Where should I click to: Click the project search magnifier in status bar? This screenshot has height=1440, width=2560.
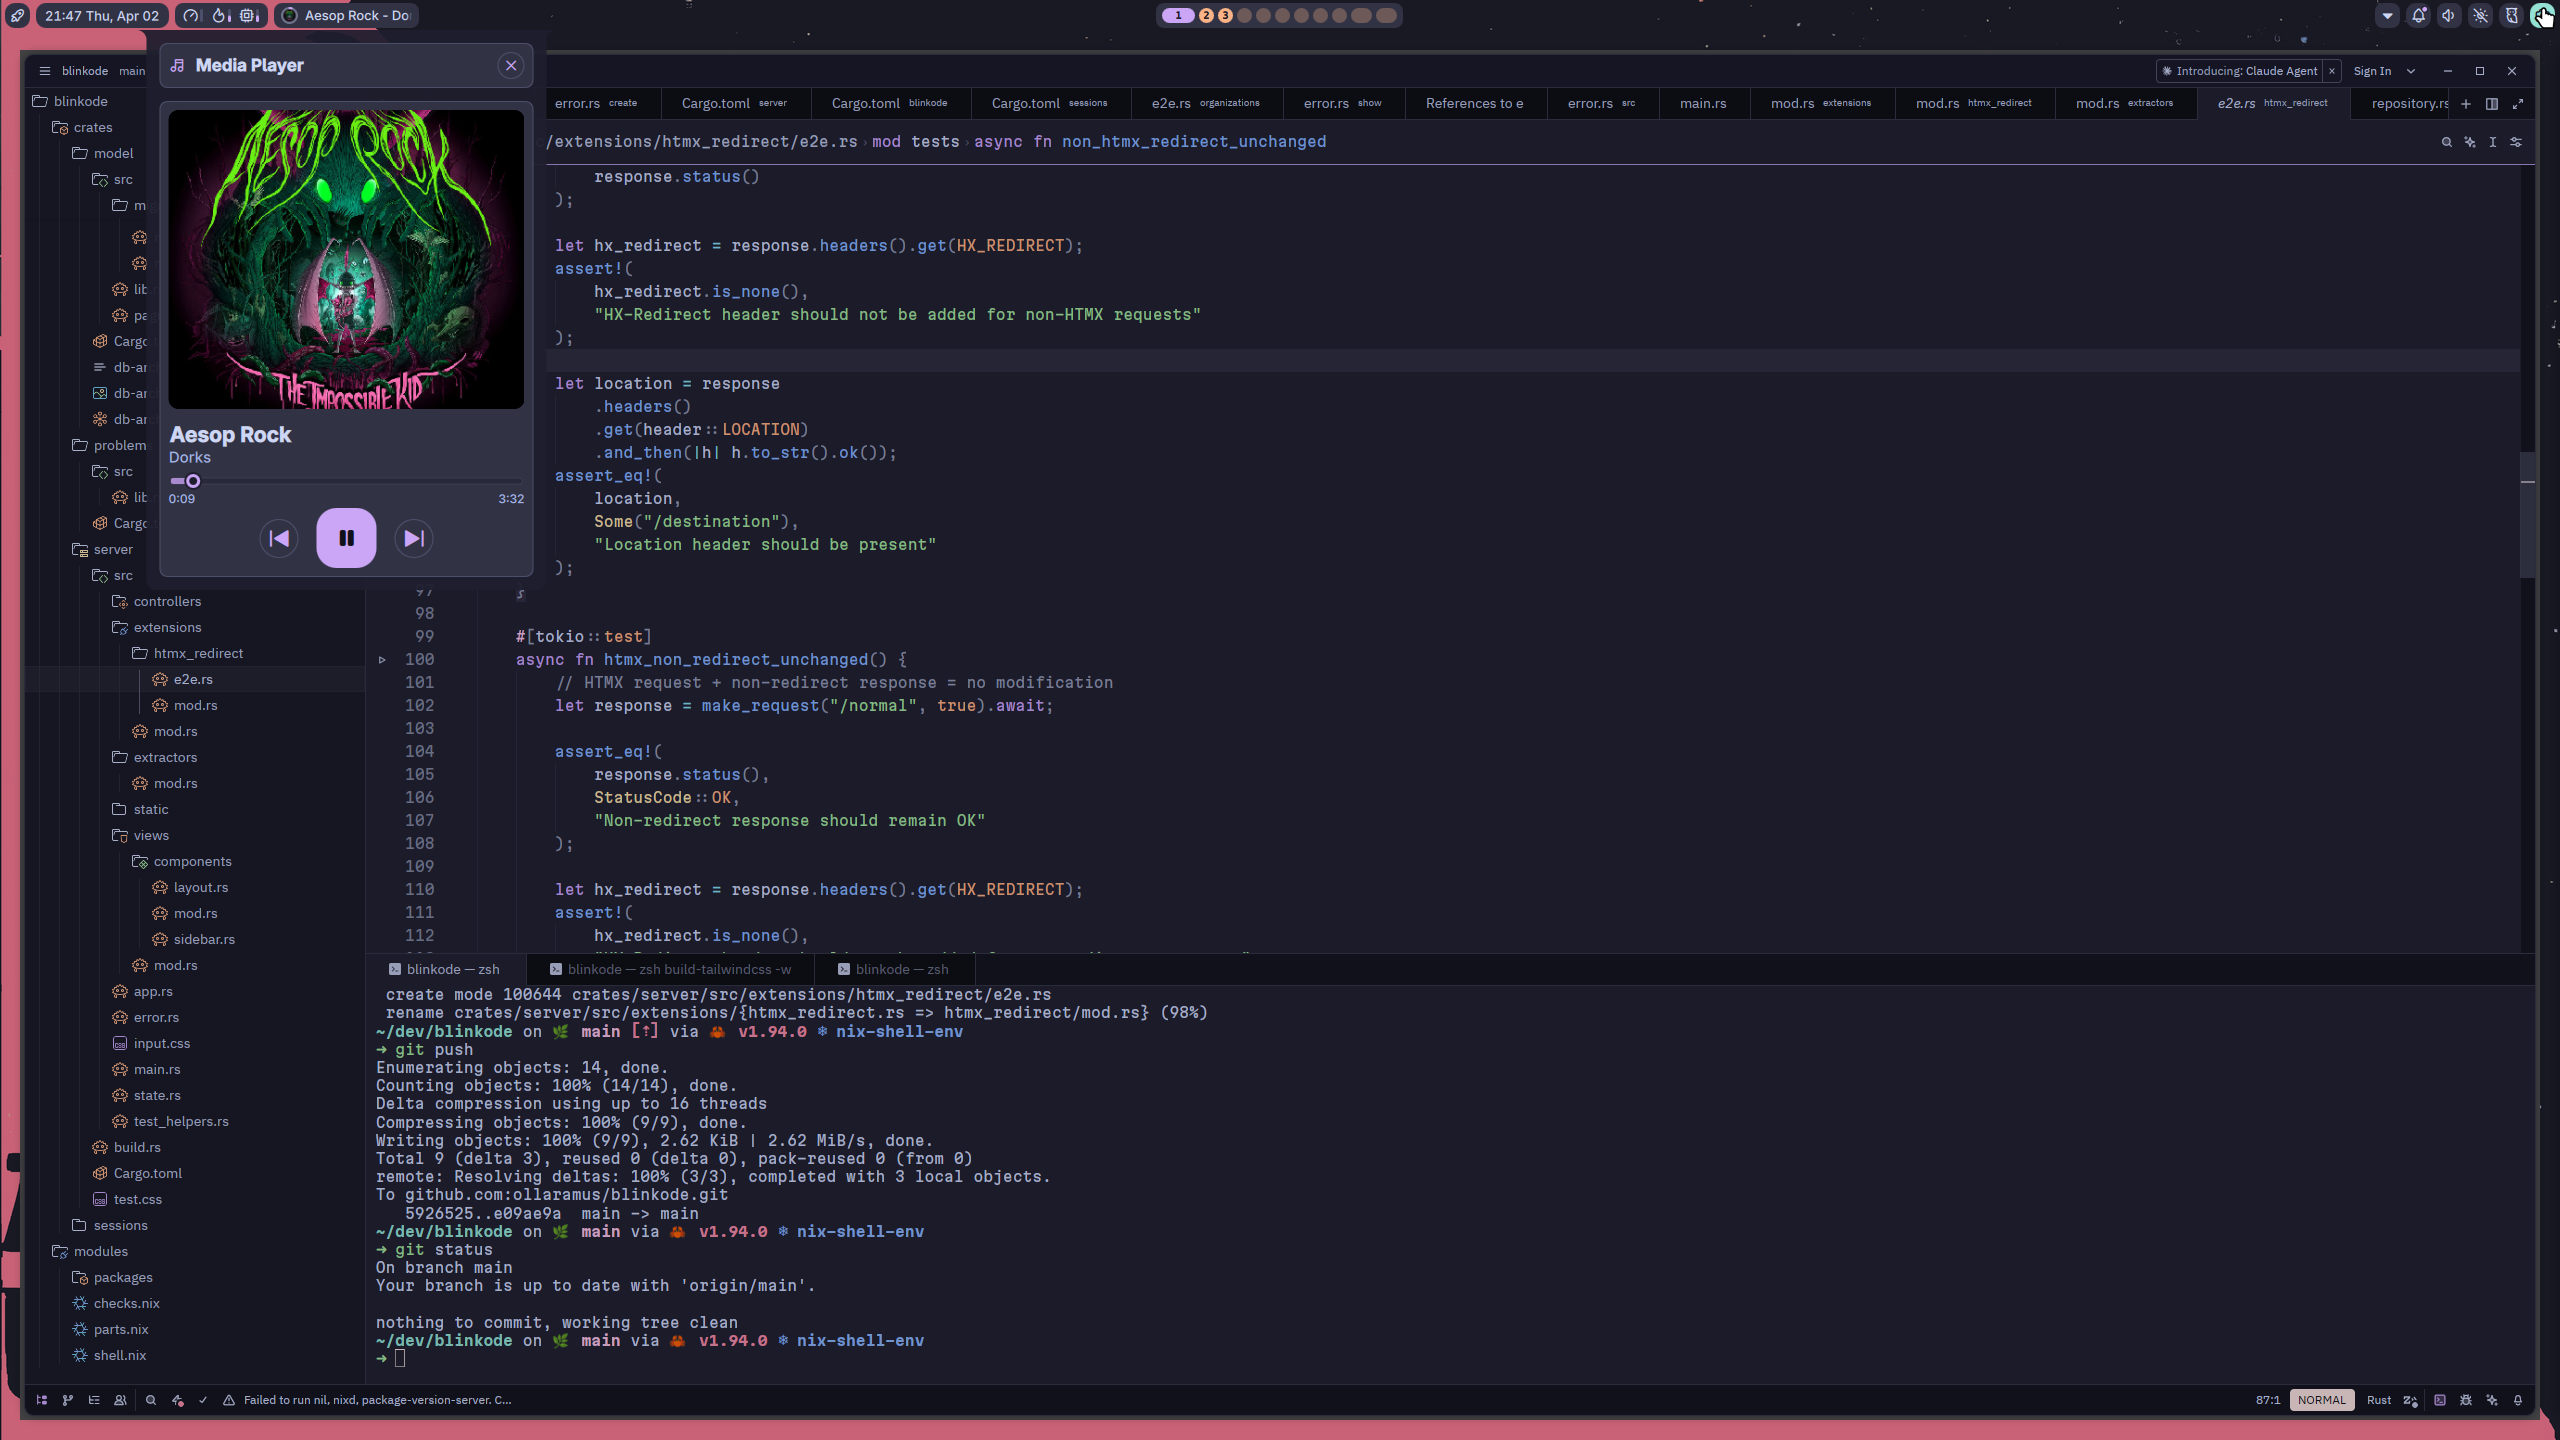pos(151,1400)
